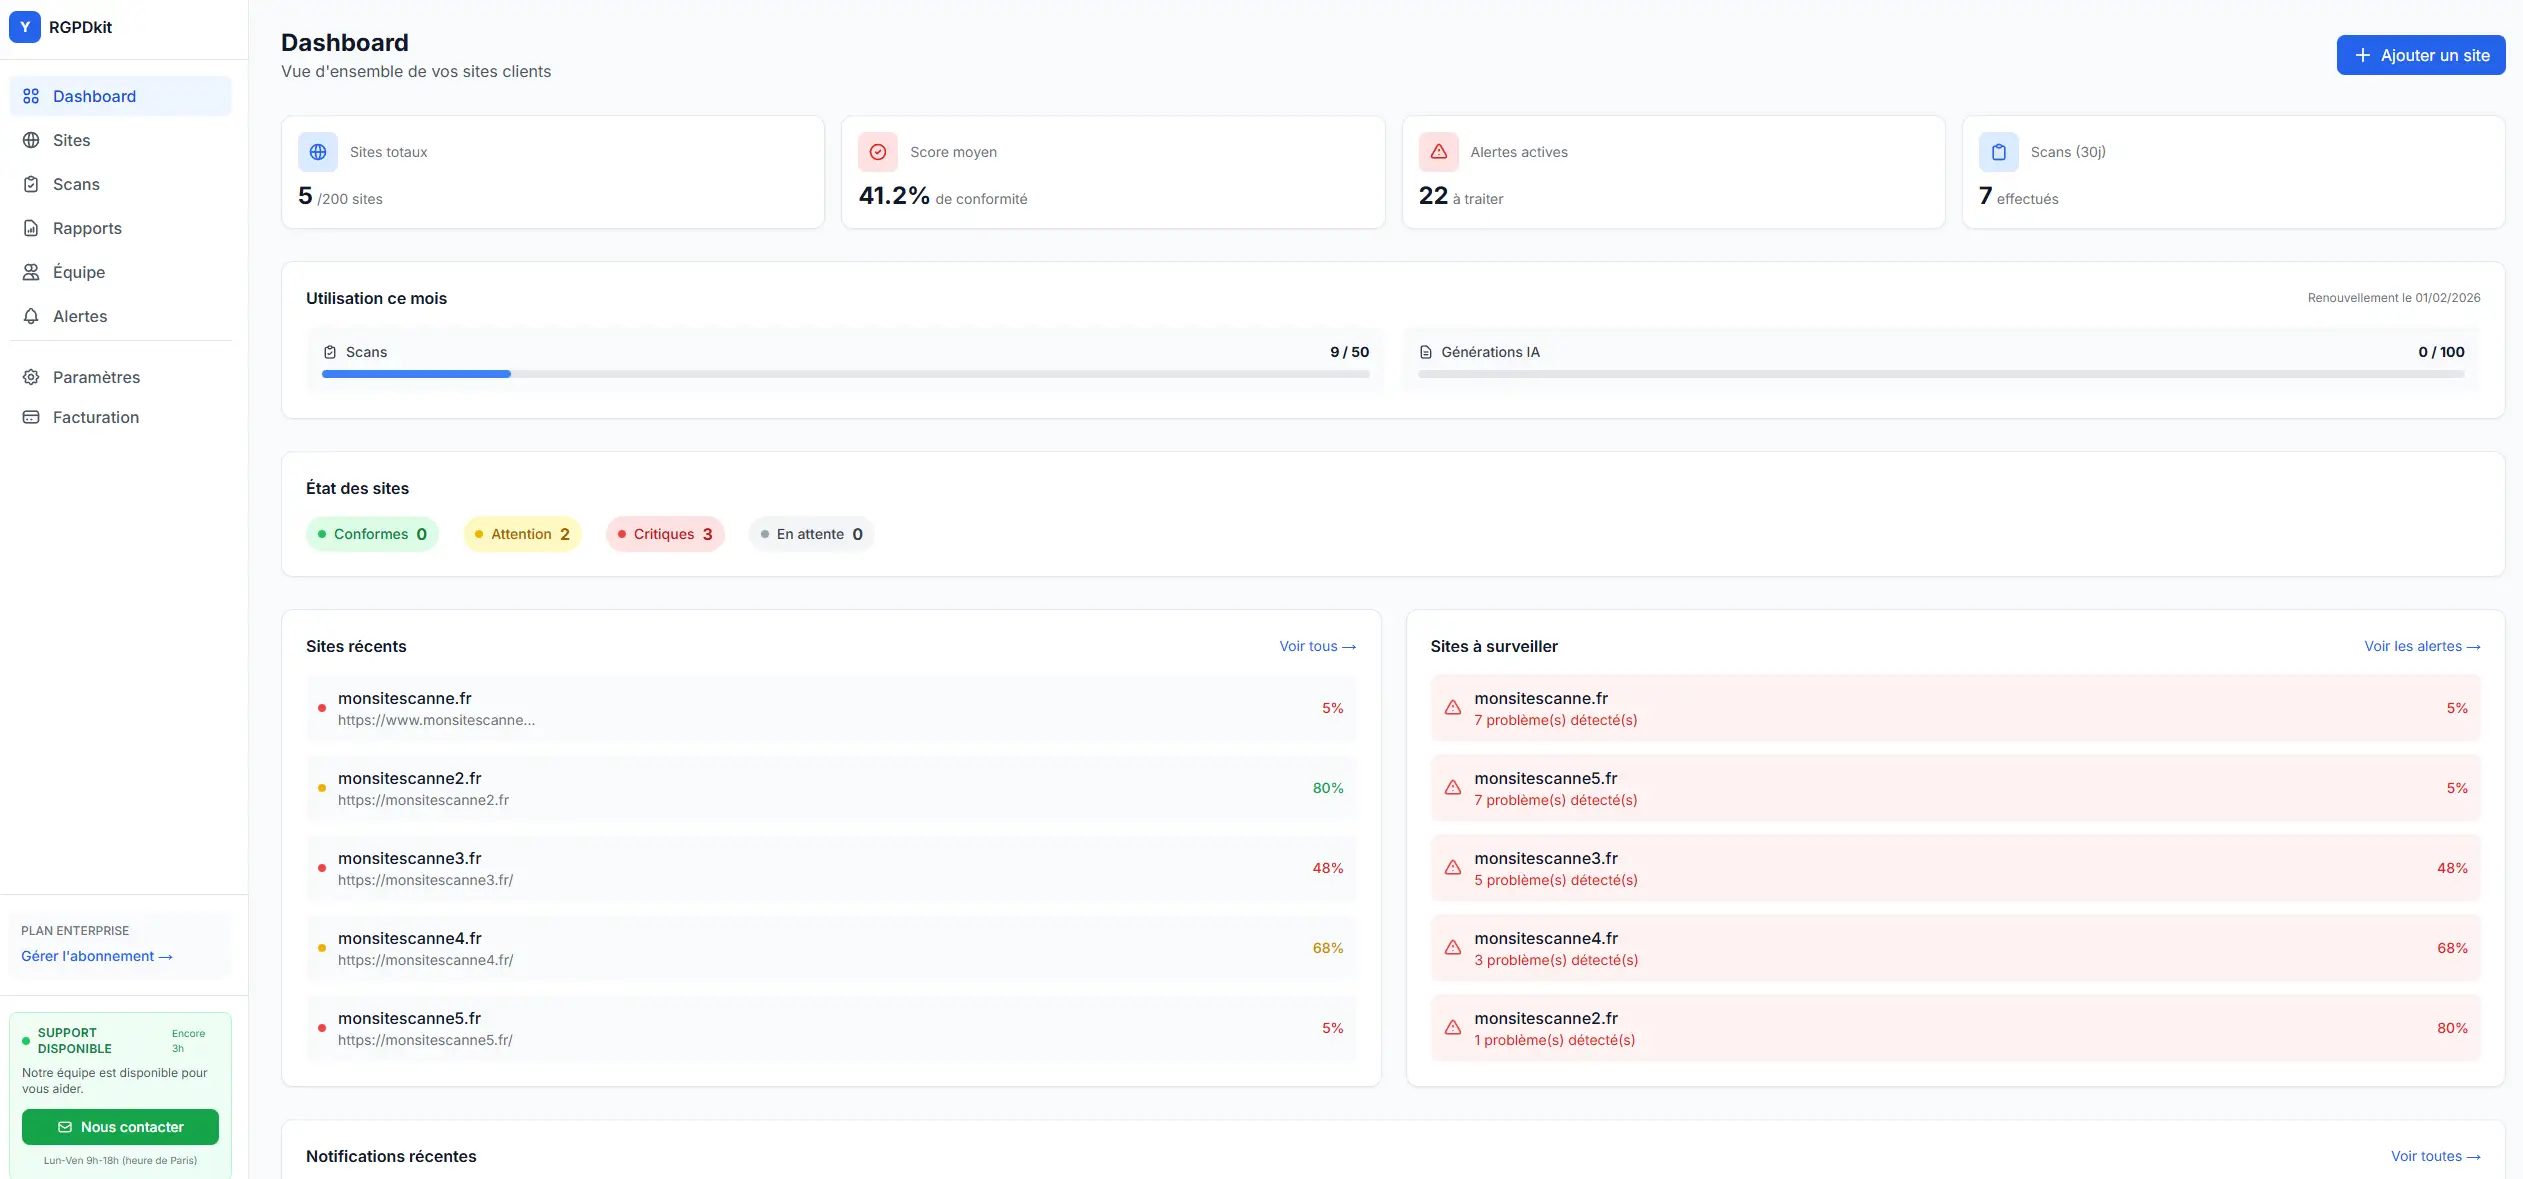The width and height of the screenshot is (2523, 1179).
Task: Click the warning icon in Alertes actives card
Action: [x=1439, y=152]
